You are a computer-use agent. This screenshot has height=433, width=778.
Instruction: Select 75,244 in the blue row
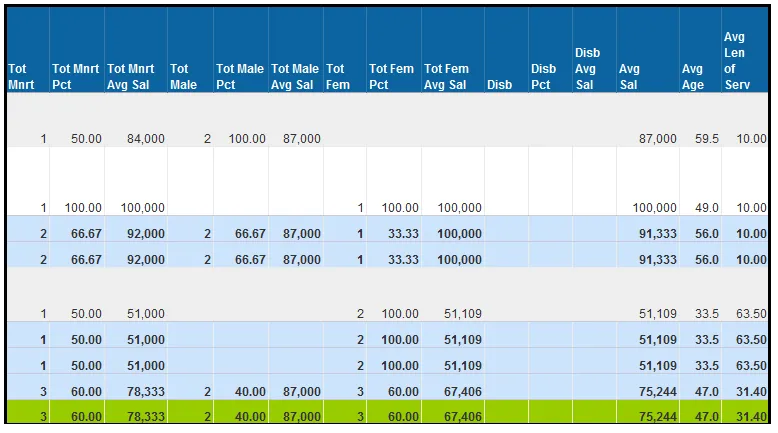pos(657,392)
